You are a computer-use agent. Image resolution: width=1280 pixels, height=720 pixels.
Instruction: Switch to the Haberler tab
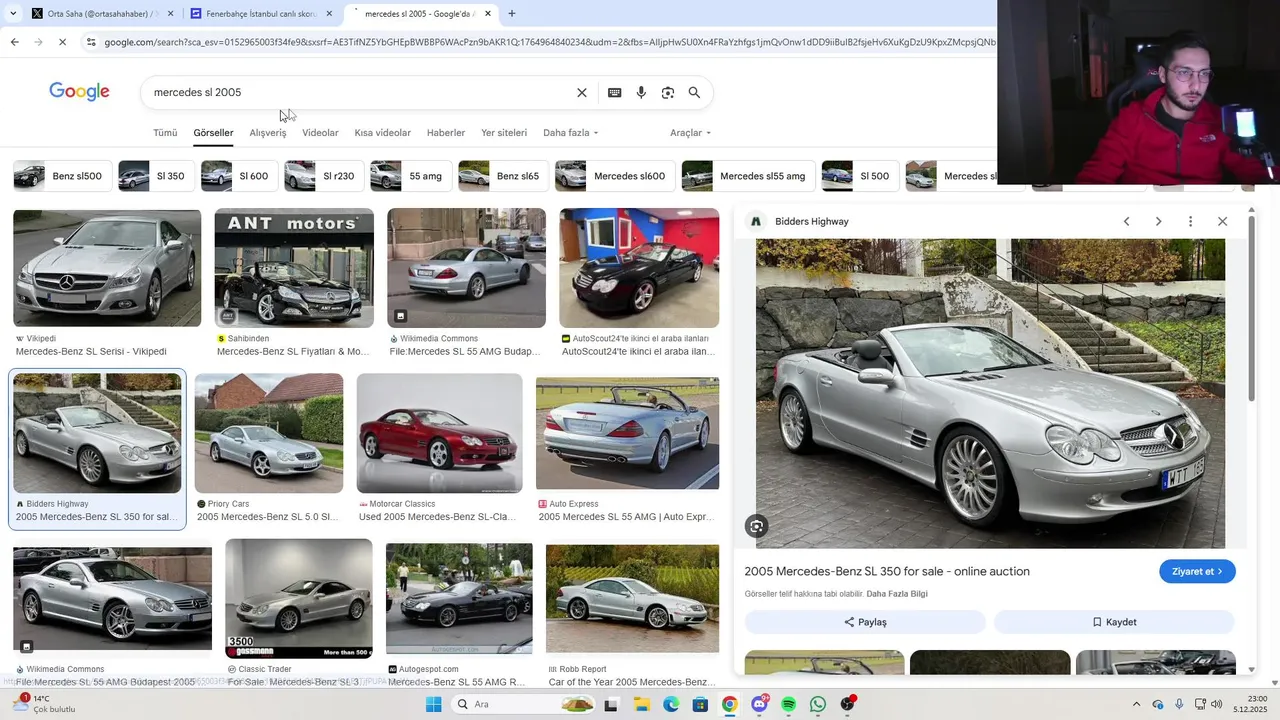click(446, 132)
